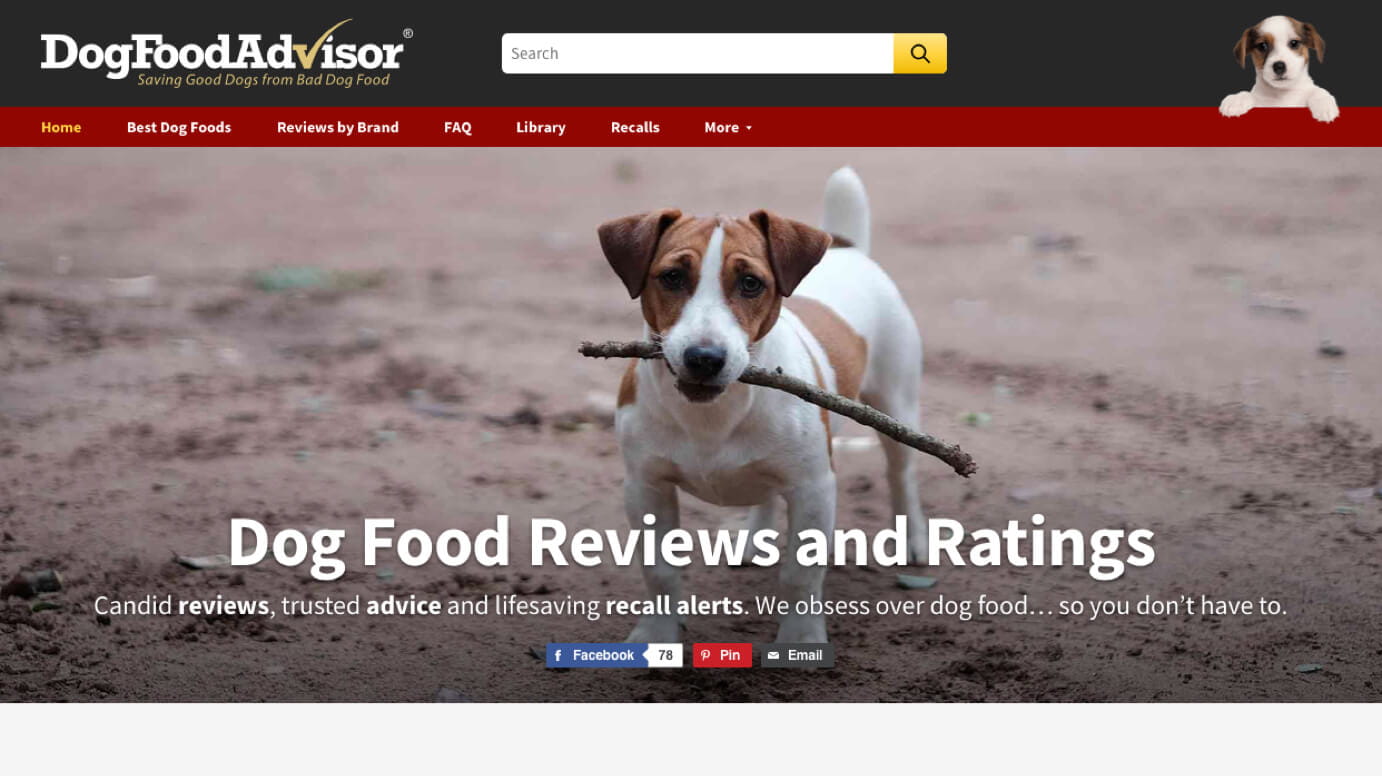Click the tagline Saving Good Dogs text
The height and width of the screenshot is (776, 1382).
point(264,80)
